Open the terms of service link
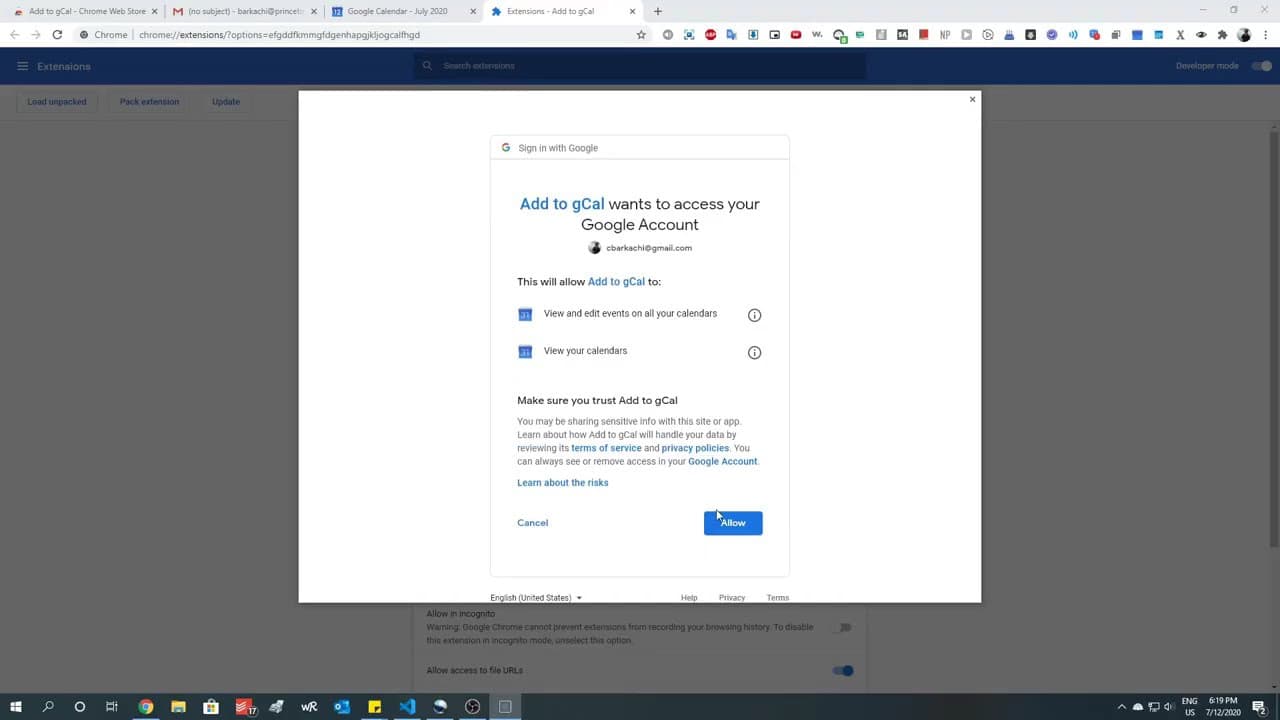The image size is (1280, 720). pyautogui.click(x=606, y=448)
